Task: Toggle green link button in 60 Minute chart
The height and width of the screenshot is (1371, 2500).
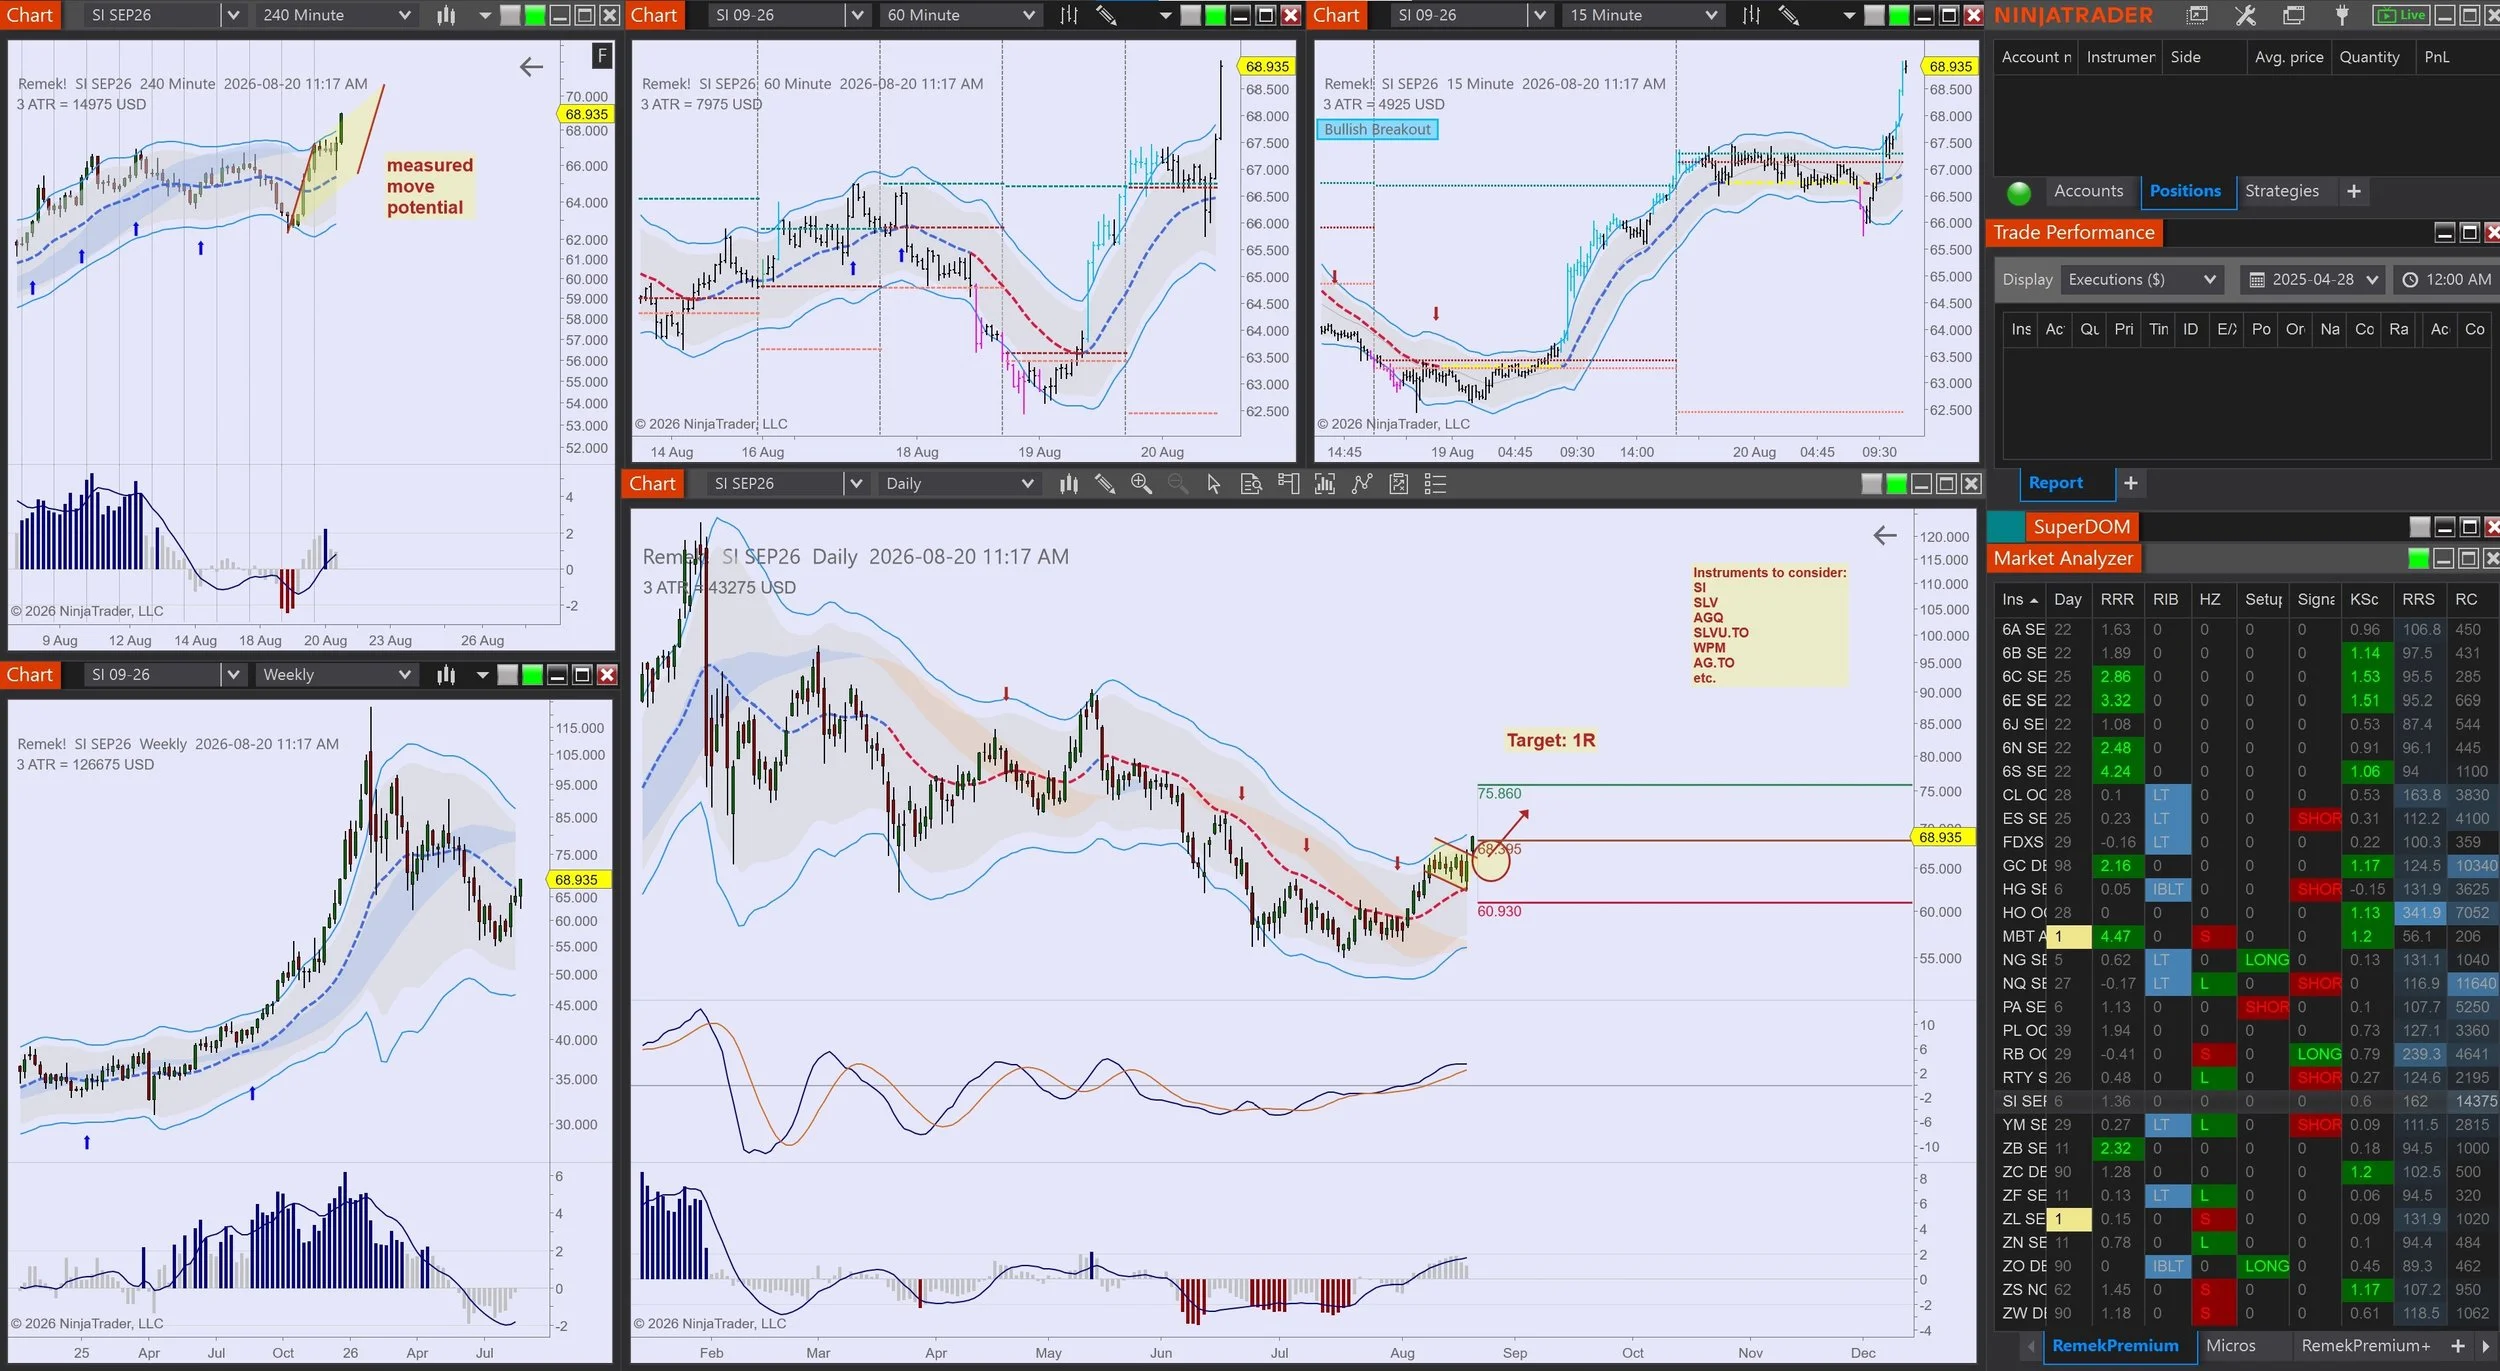Action: pyautogui.click(x=1215, y=15)
